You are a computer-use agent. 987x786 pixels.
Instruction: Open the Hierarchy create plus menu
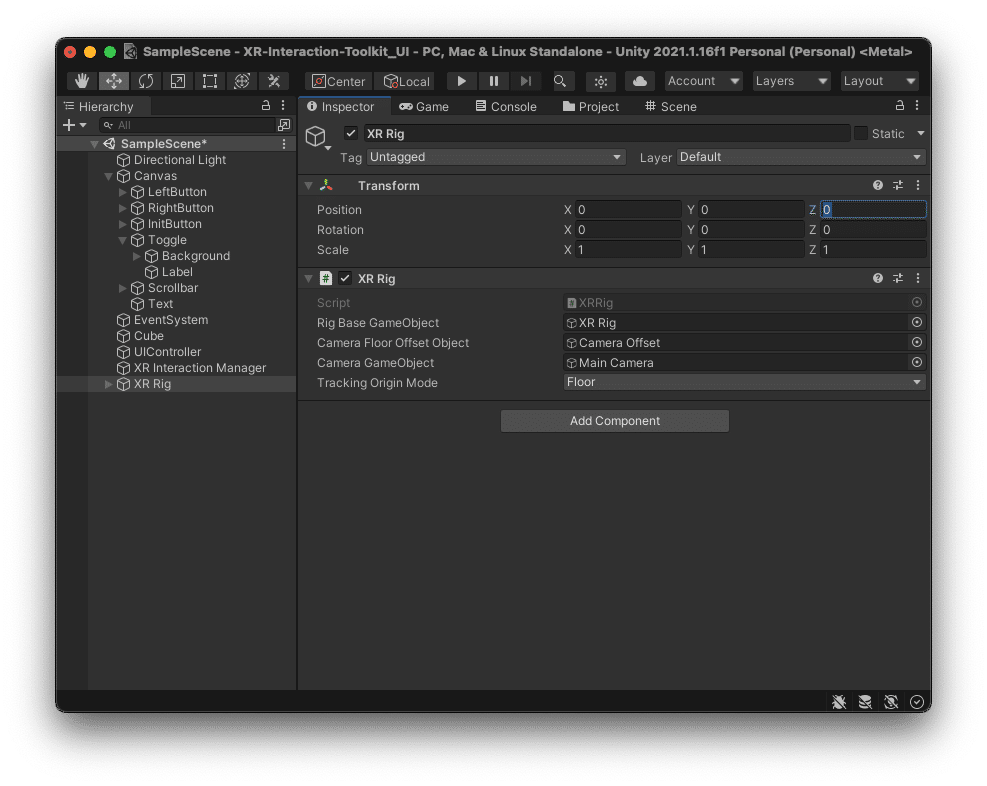pos(75,125)
